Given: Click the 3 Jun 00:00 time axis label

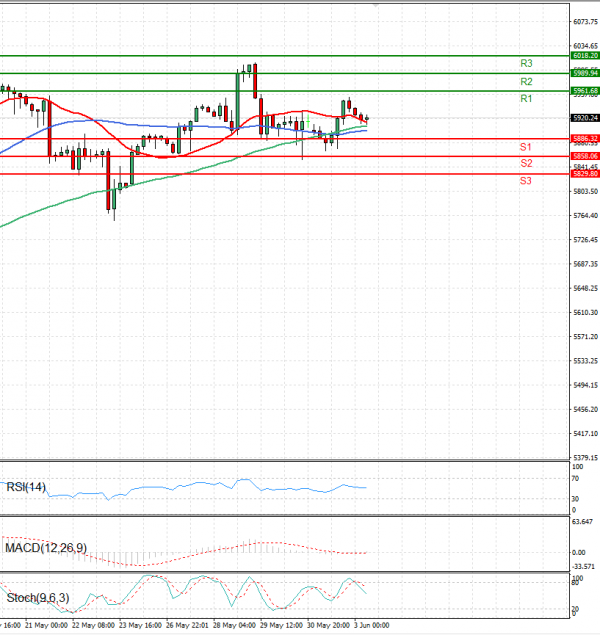Looking at the screenshot, I should 371,625.
